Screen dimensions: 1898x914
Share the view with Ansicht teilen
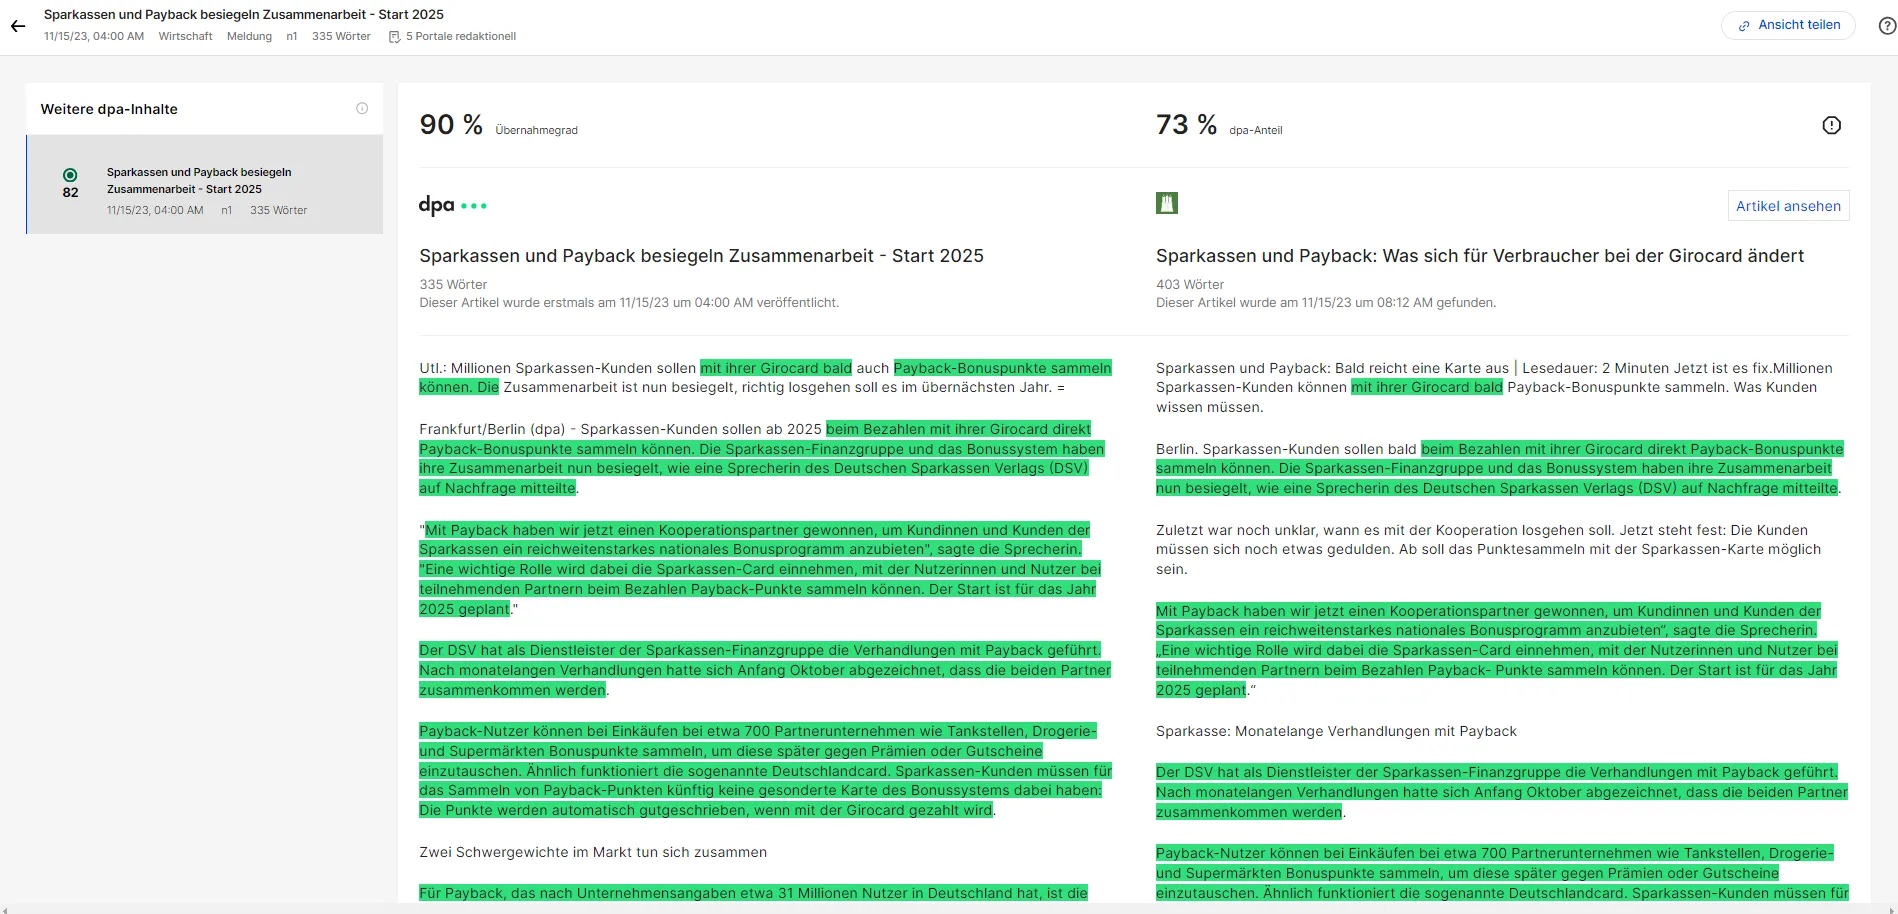pyautogui.click(x=1788, y=25)
